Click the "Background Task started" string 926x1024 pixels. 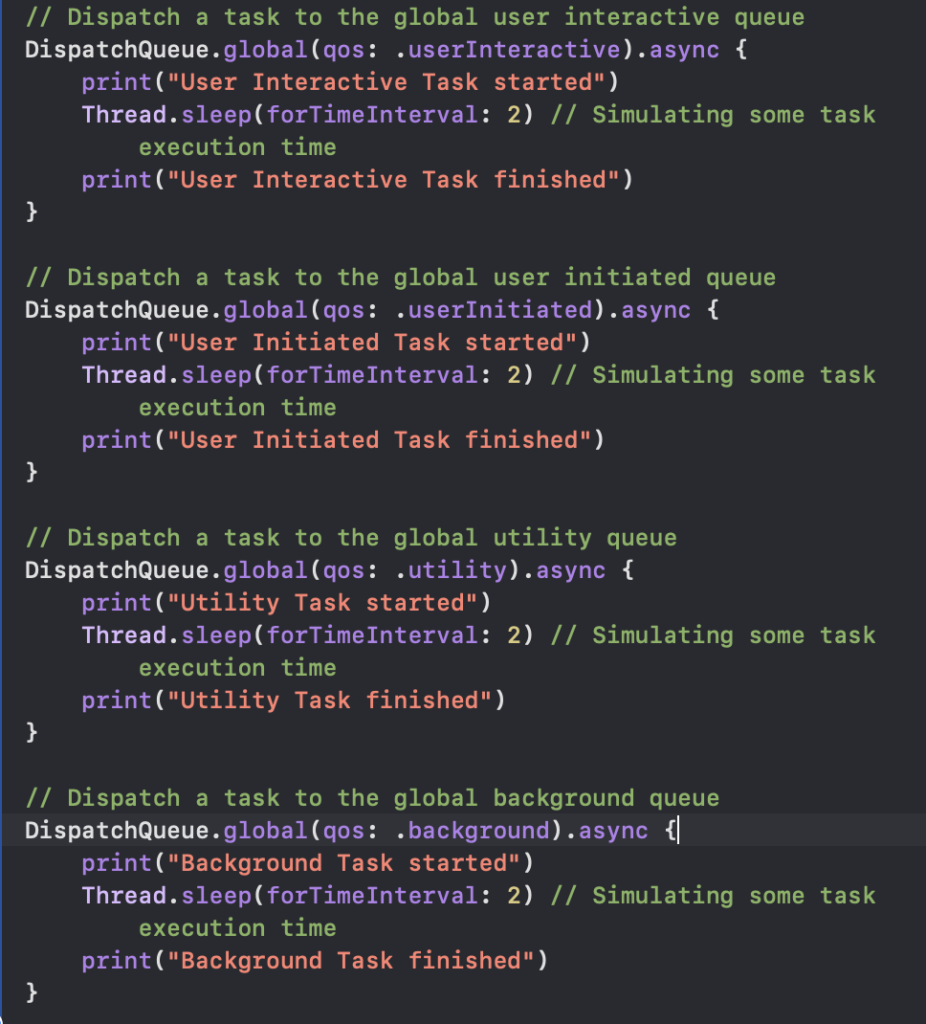click(x=343, y=863)
